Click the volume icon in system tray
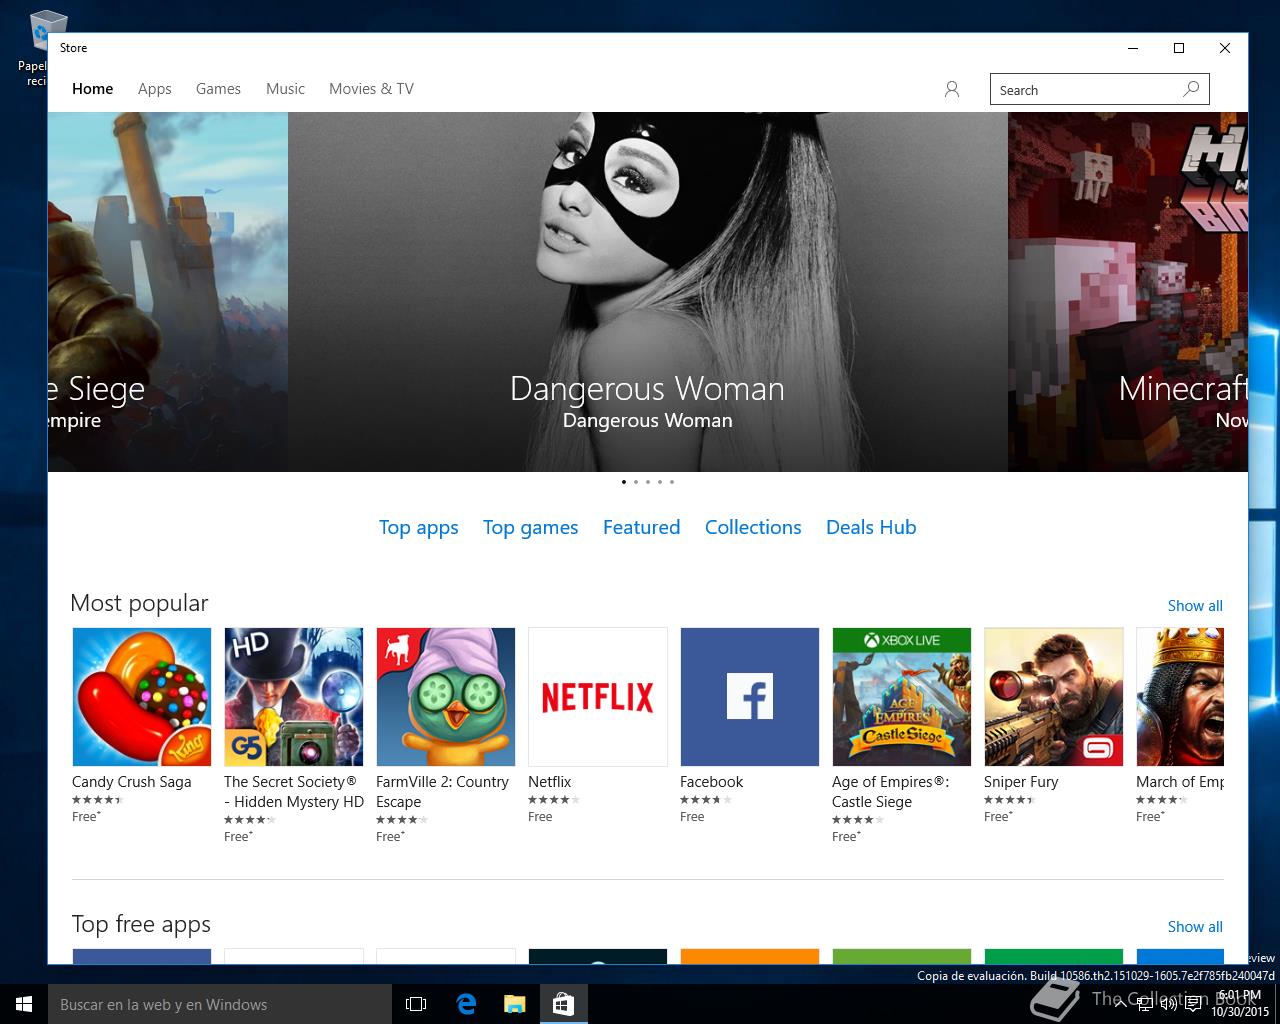 coord(1168,1005)
